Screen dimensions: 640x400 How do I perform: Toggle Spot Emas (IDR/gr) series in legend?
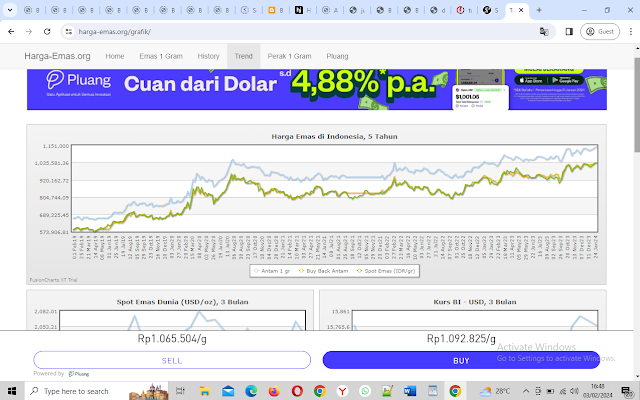click(x=386, y=271)
